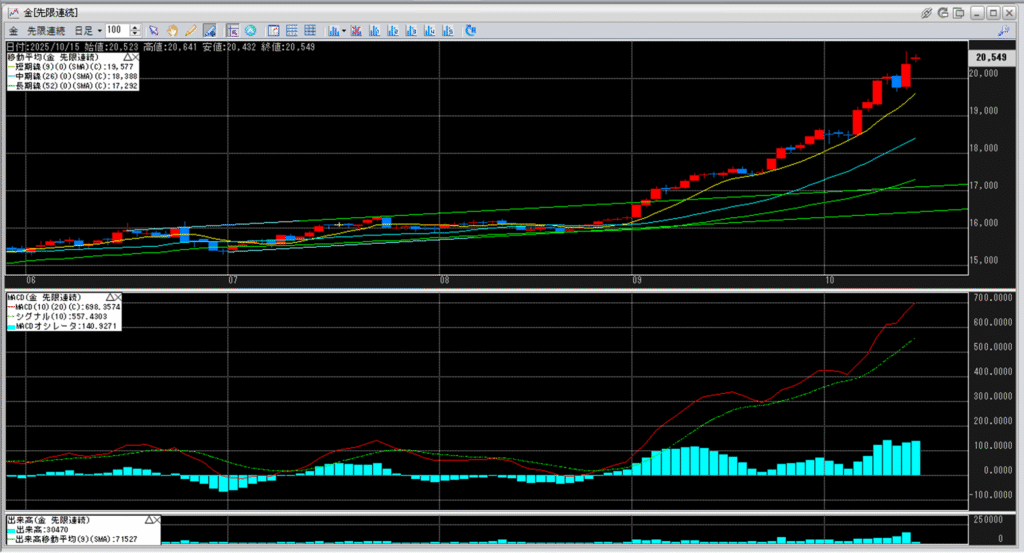
Task: Close the MACD indicator legend box
Action: [x=116, y=298]
